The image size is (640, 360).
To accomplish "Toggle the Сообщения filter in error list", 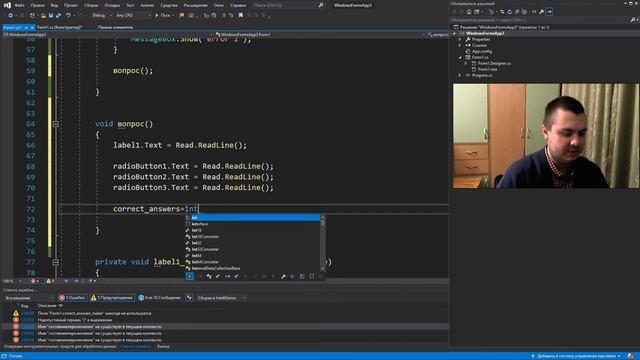I will pos(159,298).
